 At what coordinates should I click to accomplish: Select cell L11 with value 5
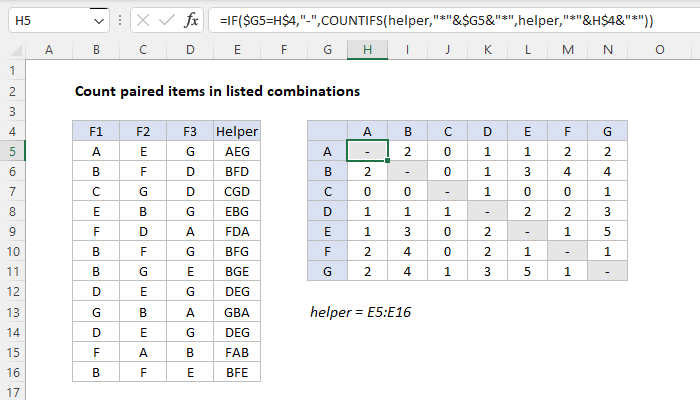528,272
